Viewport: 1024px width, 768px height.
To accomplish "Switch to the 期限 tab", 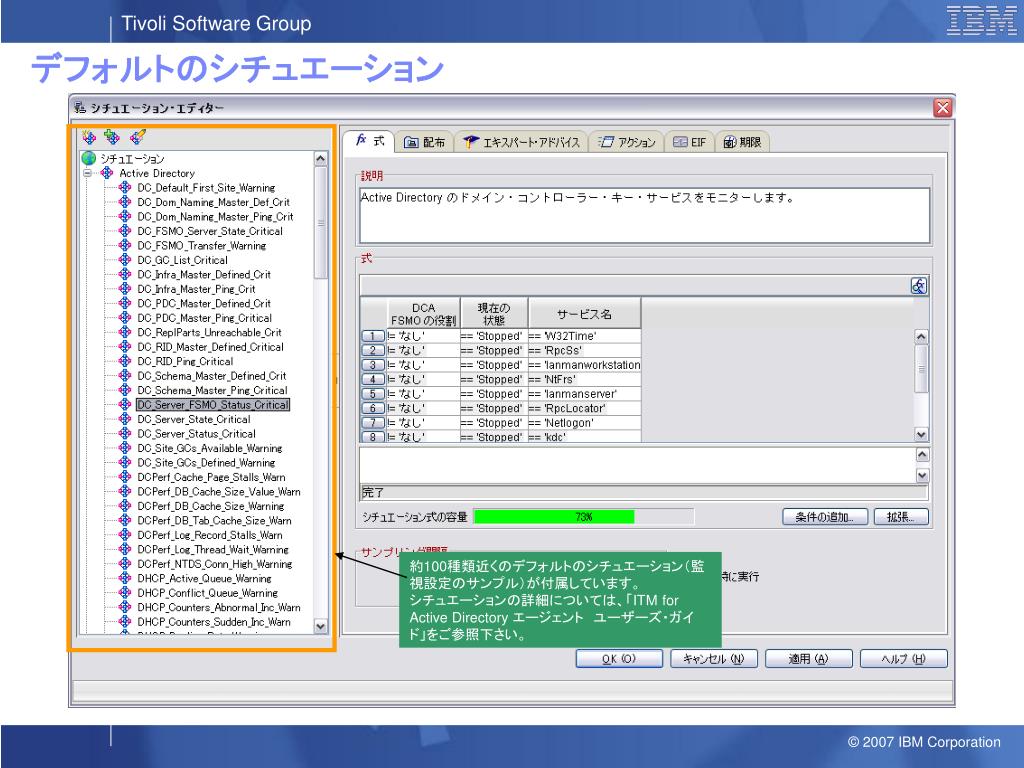I will coord(743,142).
